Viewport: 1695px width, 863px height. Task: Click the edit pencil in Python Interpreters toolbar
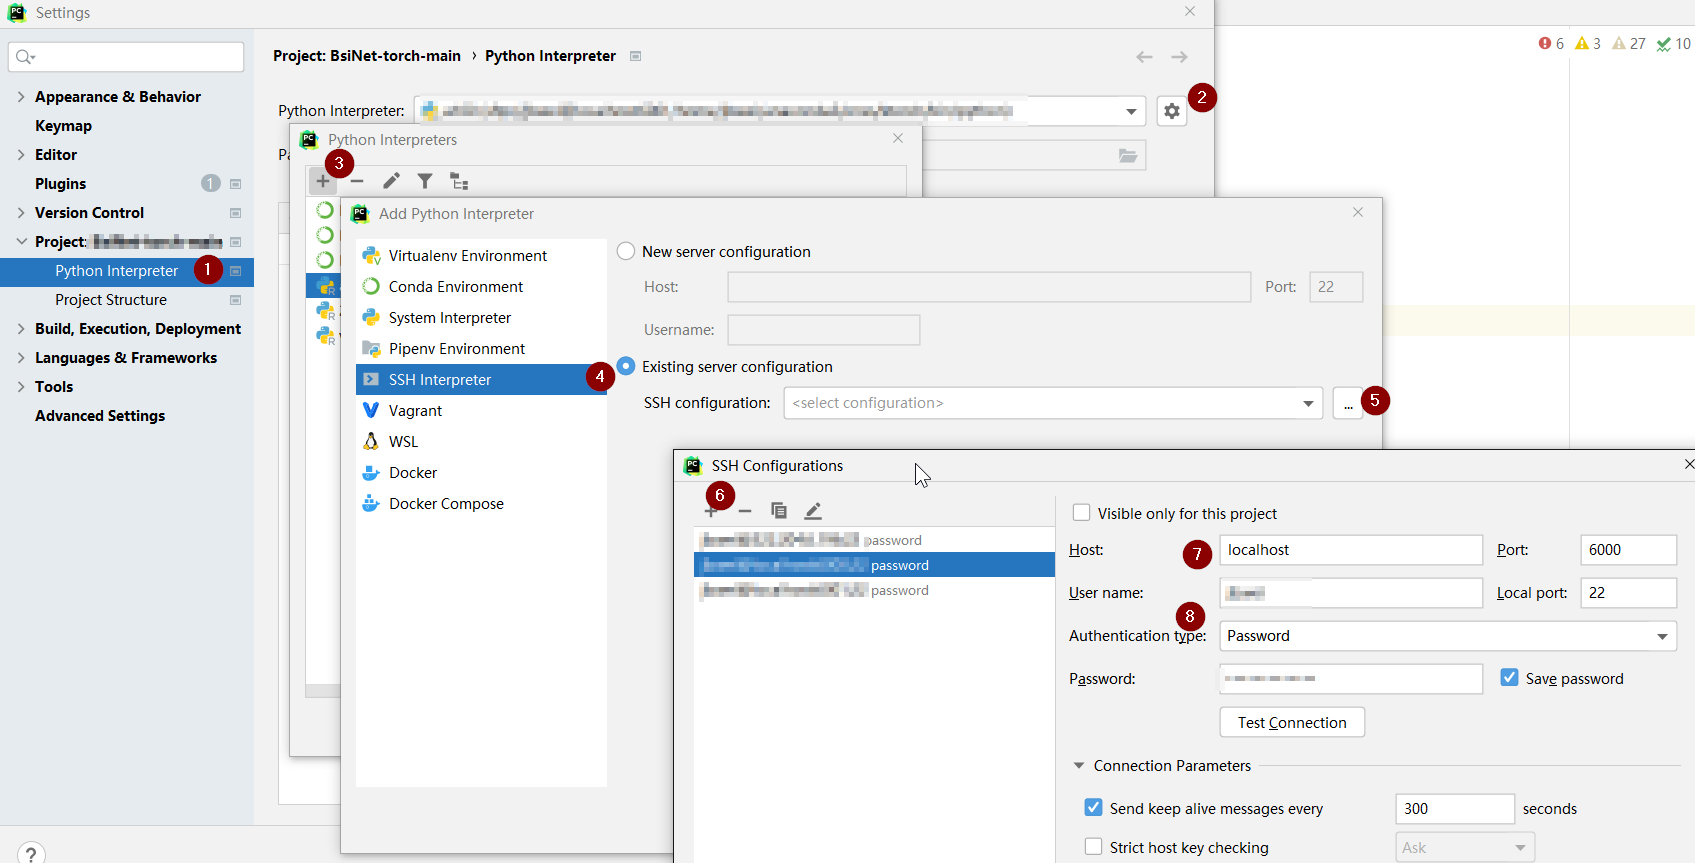pyautogui.click(x=391, y=181)
